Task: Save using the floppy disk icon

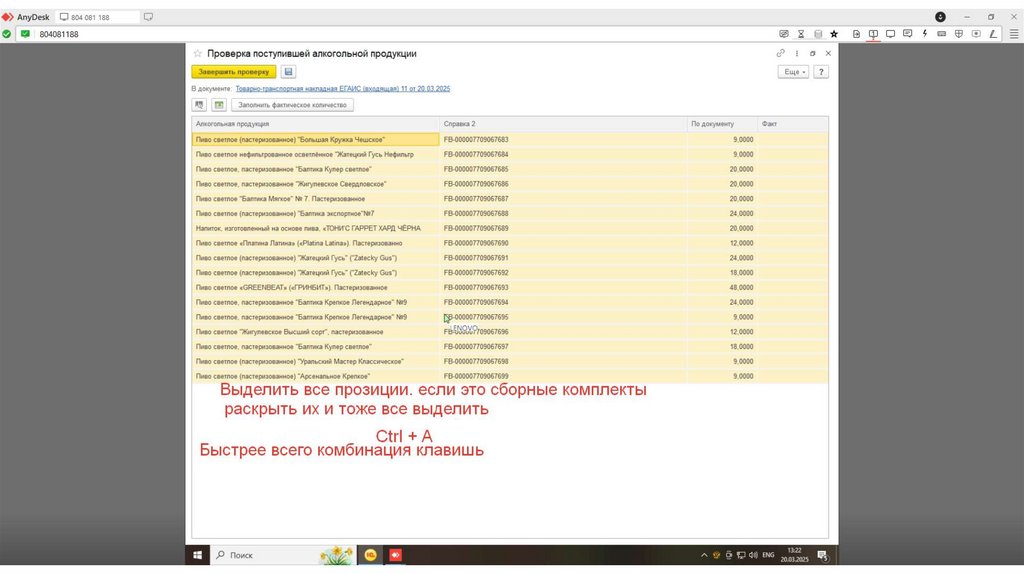Action: (288, 72)
